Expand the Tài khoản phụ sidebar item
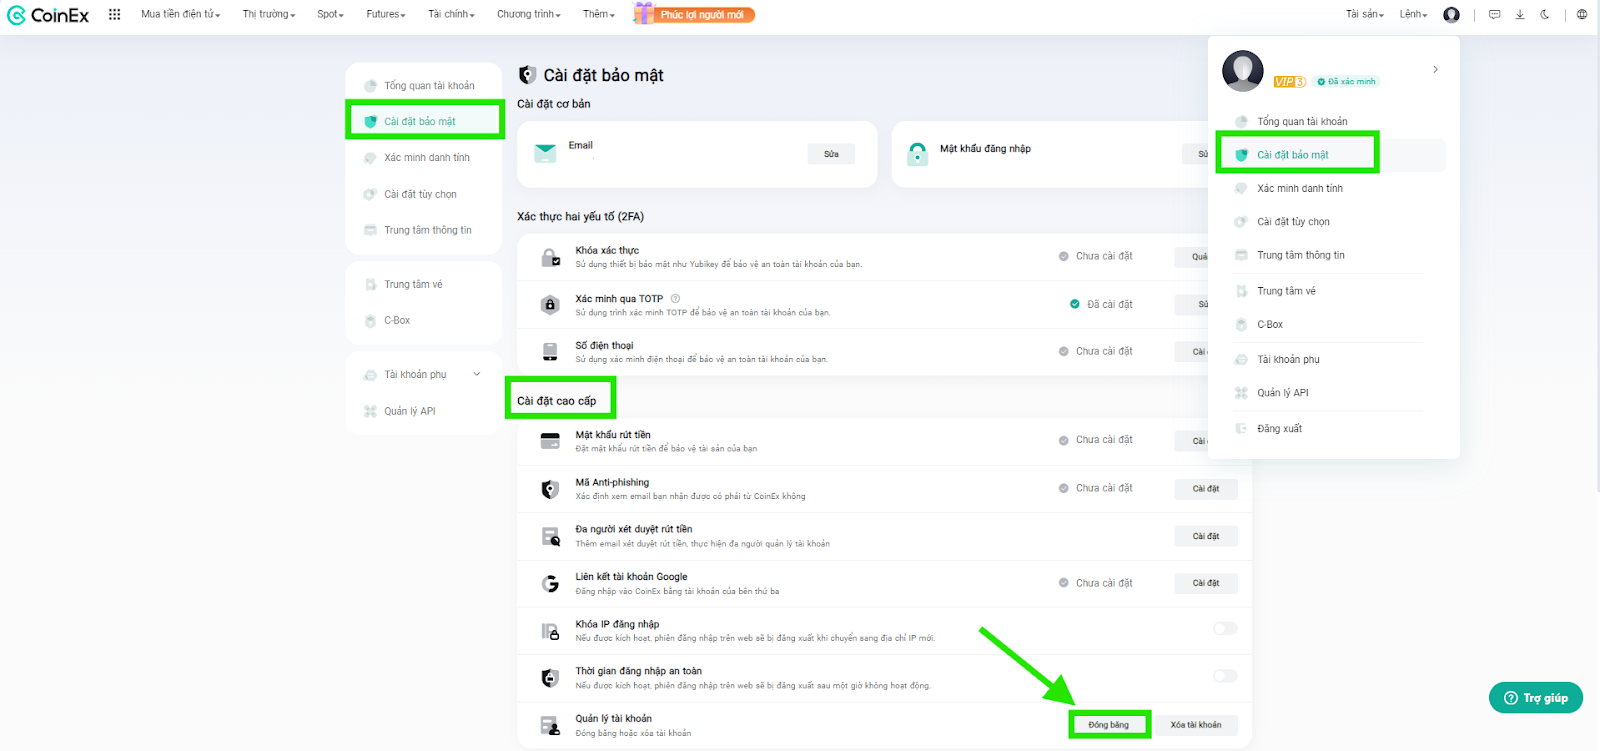This screenshot has height=751, width=1600. click(x=476, y=374)
